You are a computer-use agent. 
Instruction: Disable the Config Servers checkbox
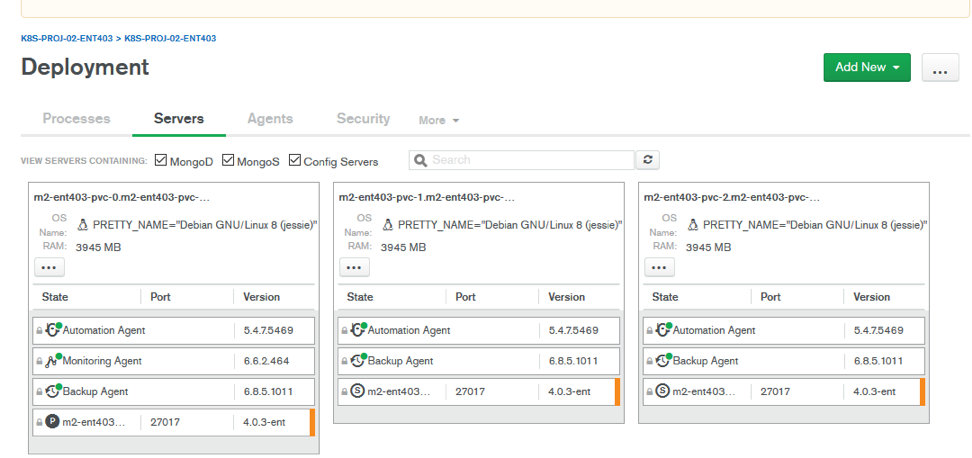point(295,161)
